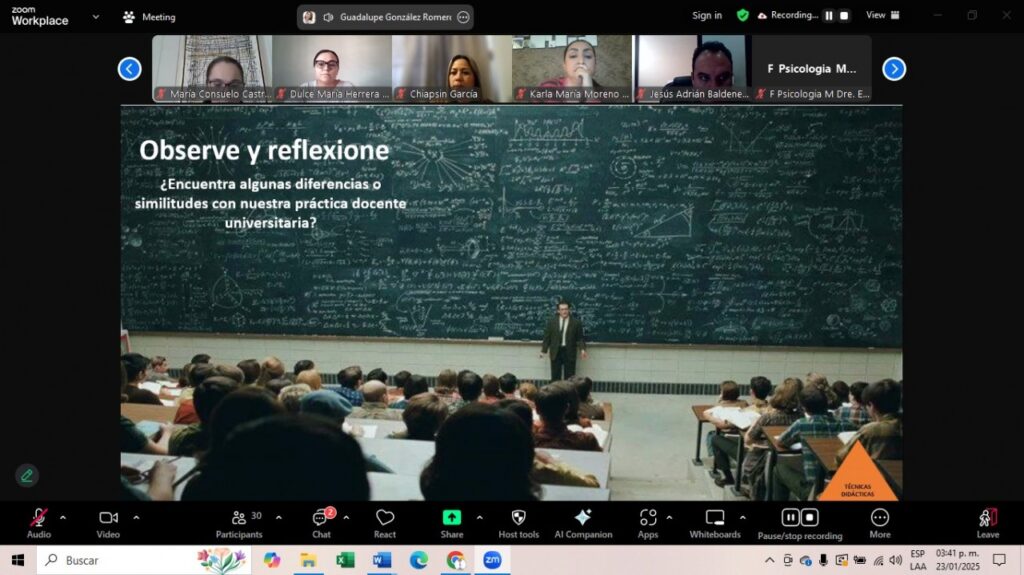Screen dimensions: 1024x575
Task: Open the Chat panel
Action: (x=321, y=524)
